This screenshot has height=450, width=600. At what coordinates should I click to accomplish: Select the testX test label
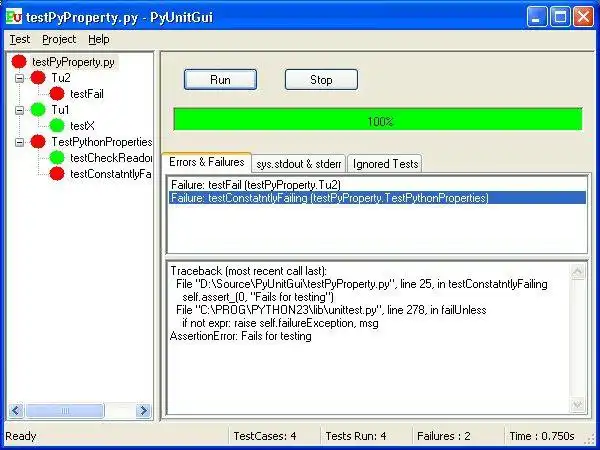point(82,126)
